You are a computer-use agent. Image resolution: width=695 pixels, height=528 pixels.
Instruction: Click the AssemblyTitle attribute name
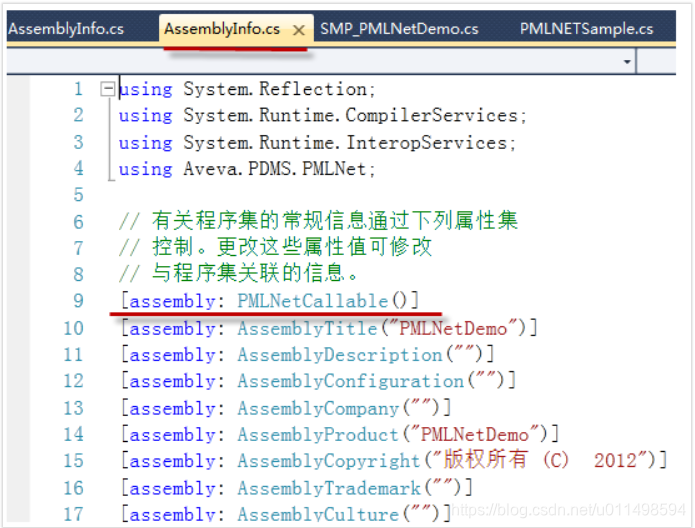point(307,328)
